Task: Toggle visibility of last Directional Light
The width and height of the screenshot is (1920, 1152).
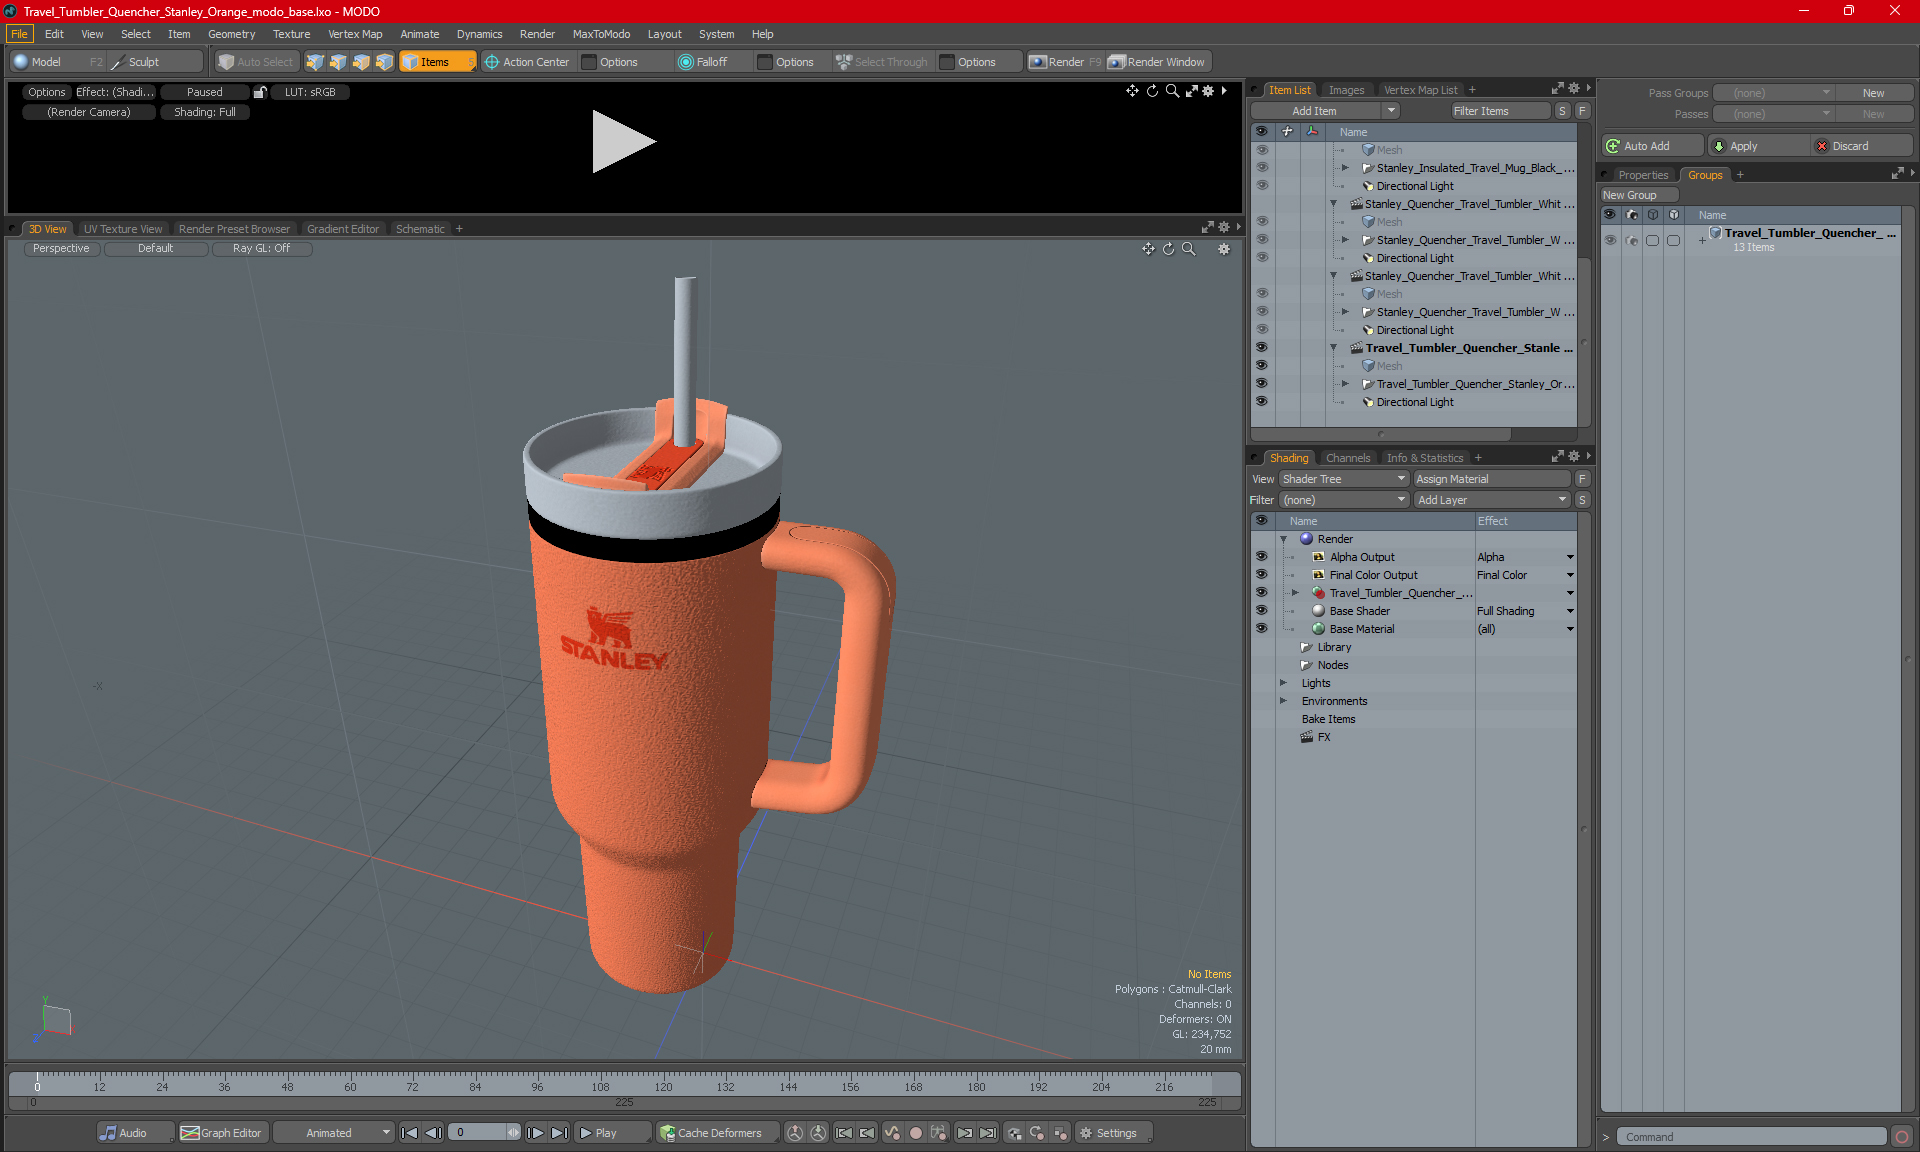Action: tap(1261, 402)
